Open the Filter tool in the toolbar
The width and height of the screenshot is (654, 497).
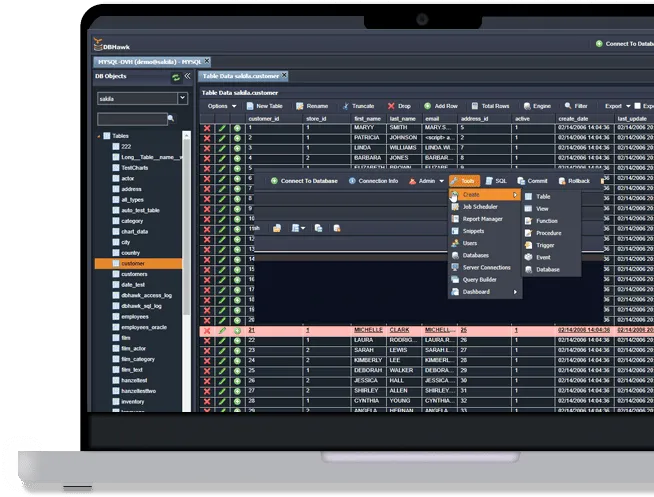pos(576,105)
